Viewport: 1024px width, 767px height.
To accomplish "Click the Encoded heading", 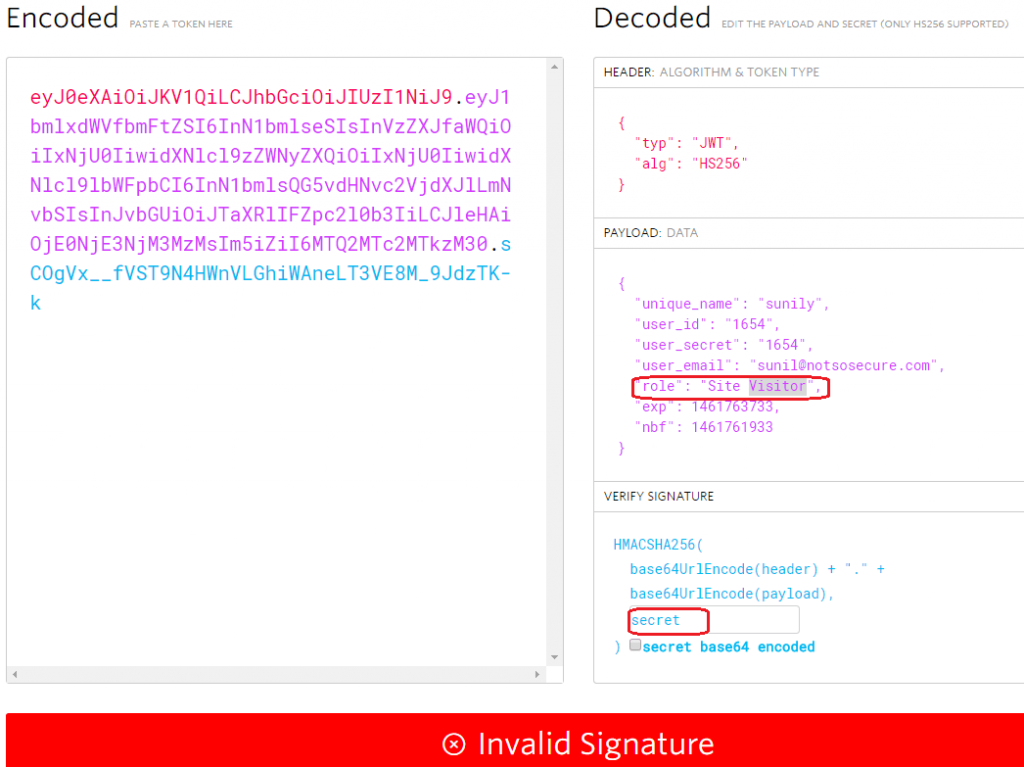I will (63, 18).
